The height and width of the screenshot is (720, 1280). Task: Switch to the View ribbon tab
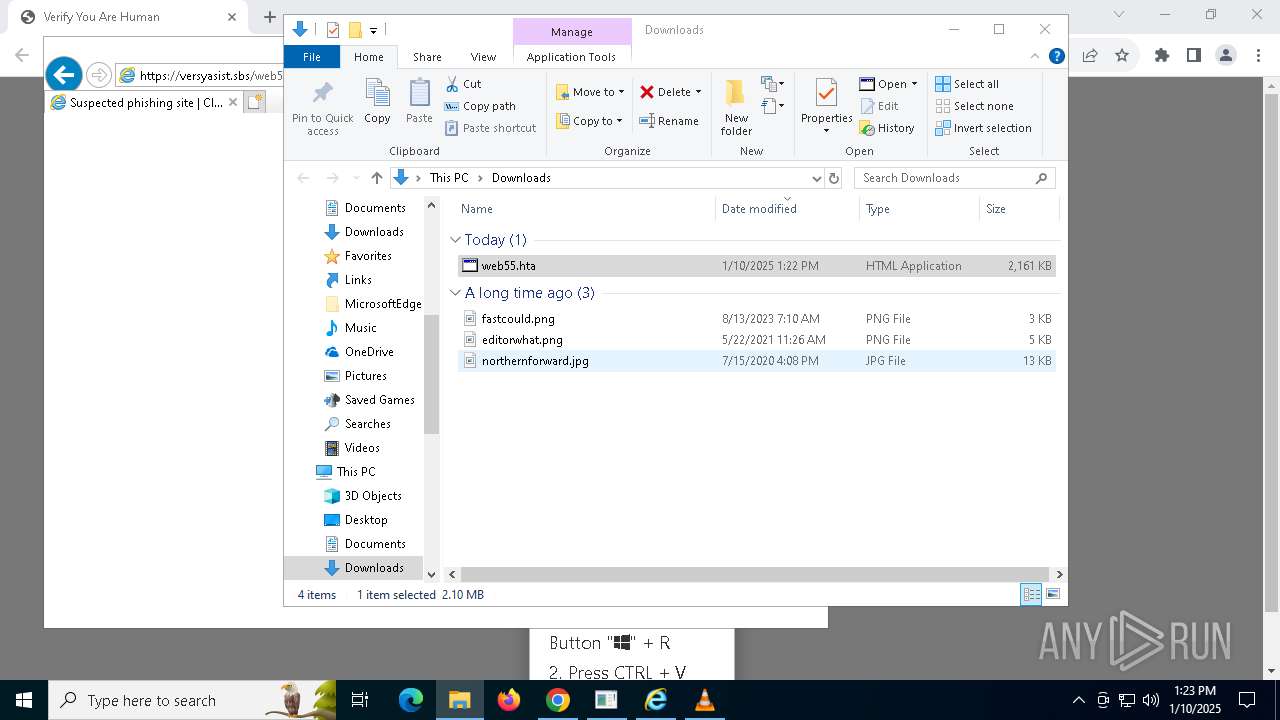(x=483, y=57)
